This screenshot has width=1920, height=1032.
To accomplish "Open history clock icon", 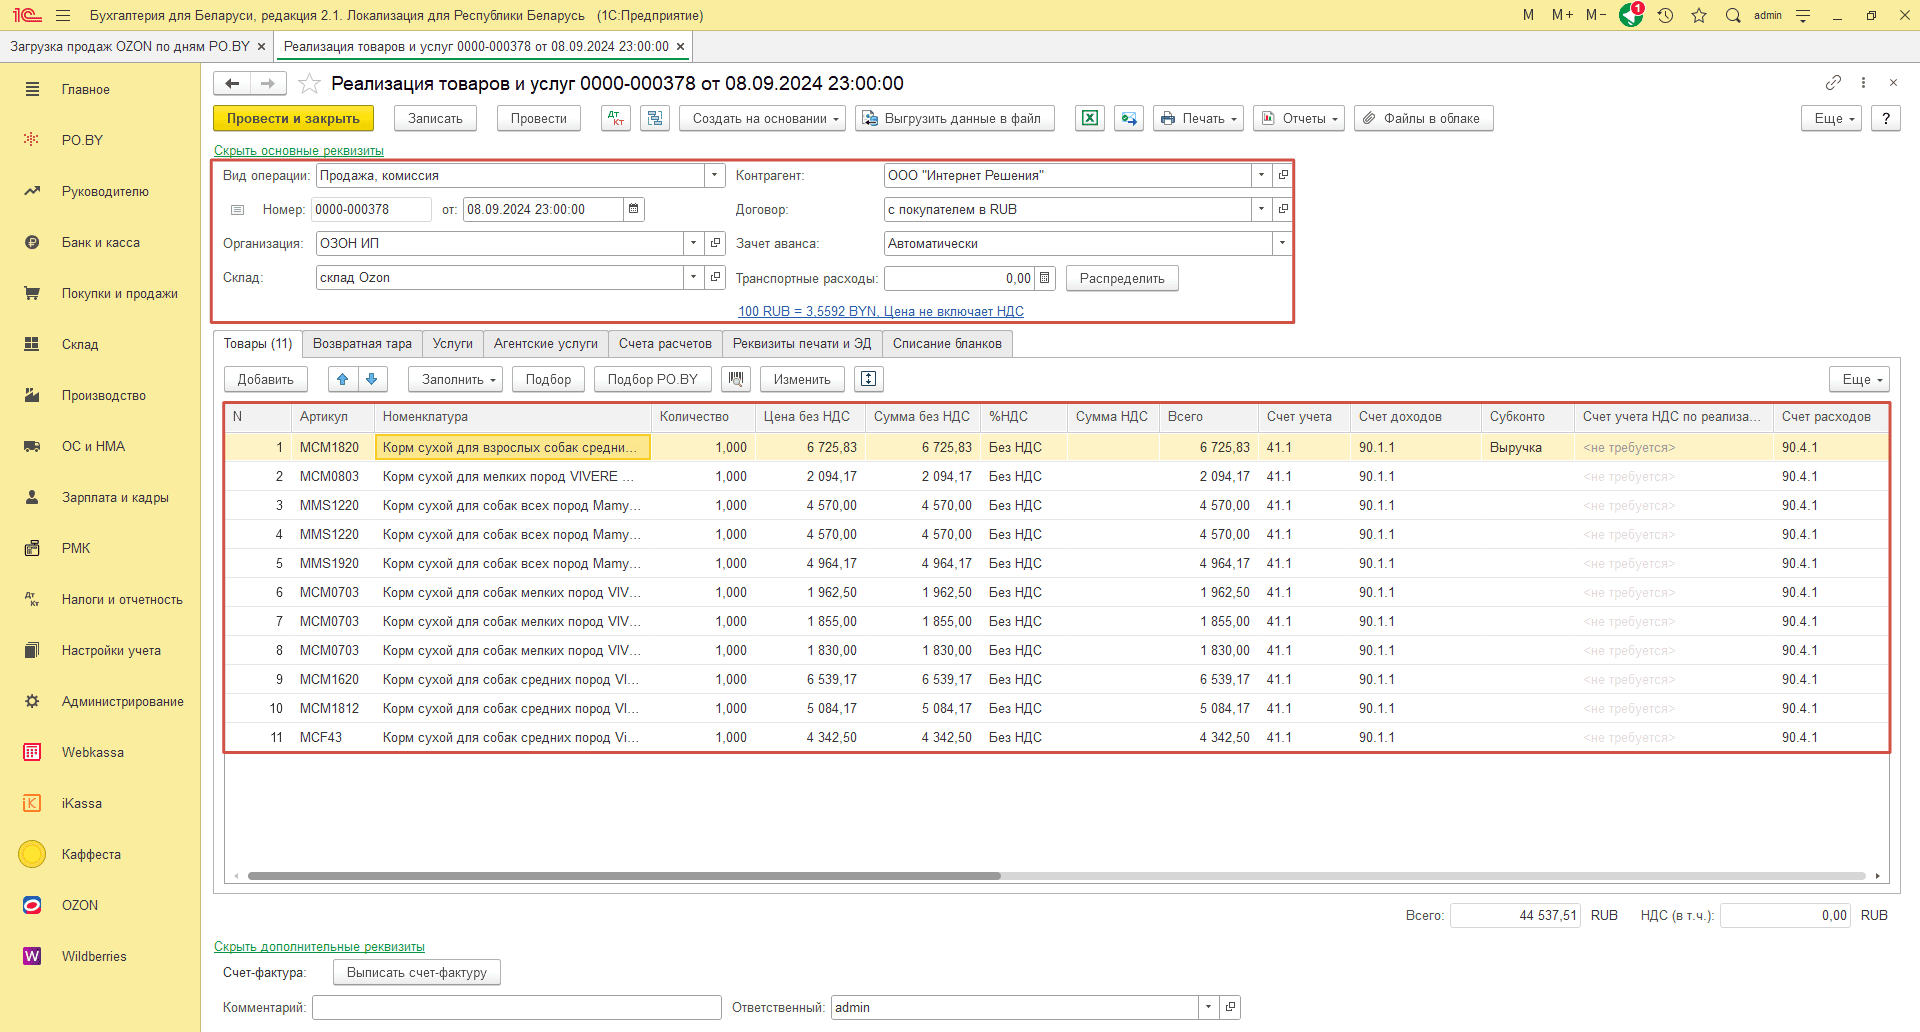I will tap(1665, 15).
